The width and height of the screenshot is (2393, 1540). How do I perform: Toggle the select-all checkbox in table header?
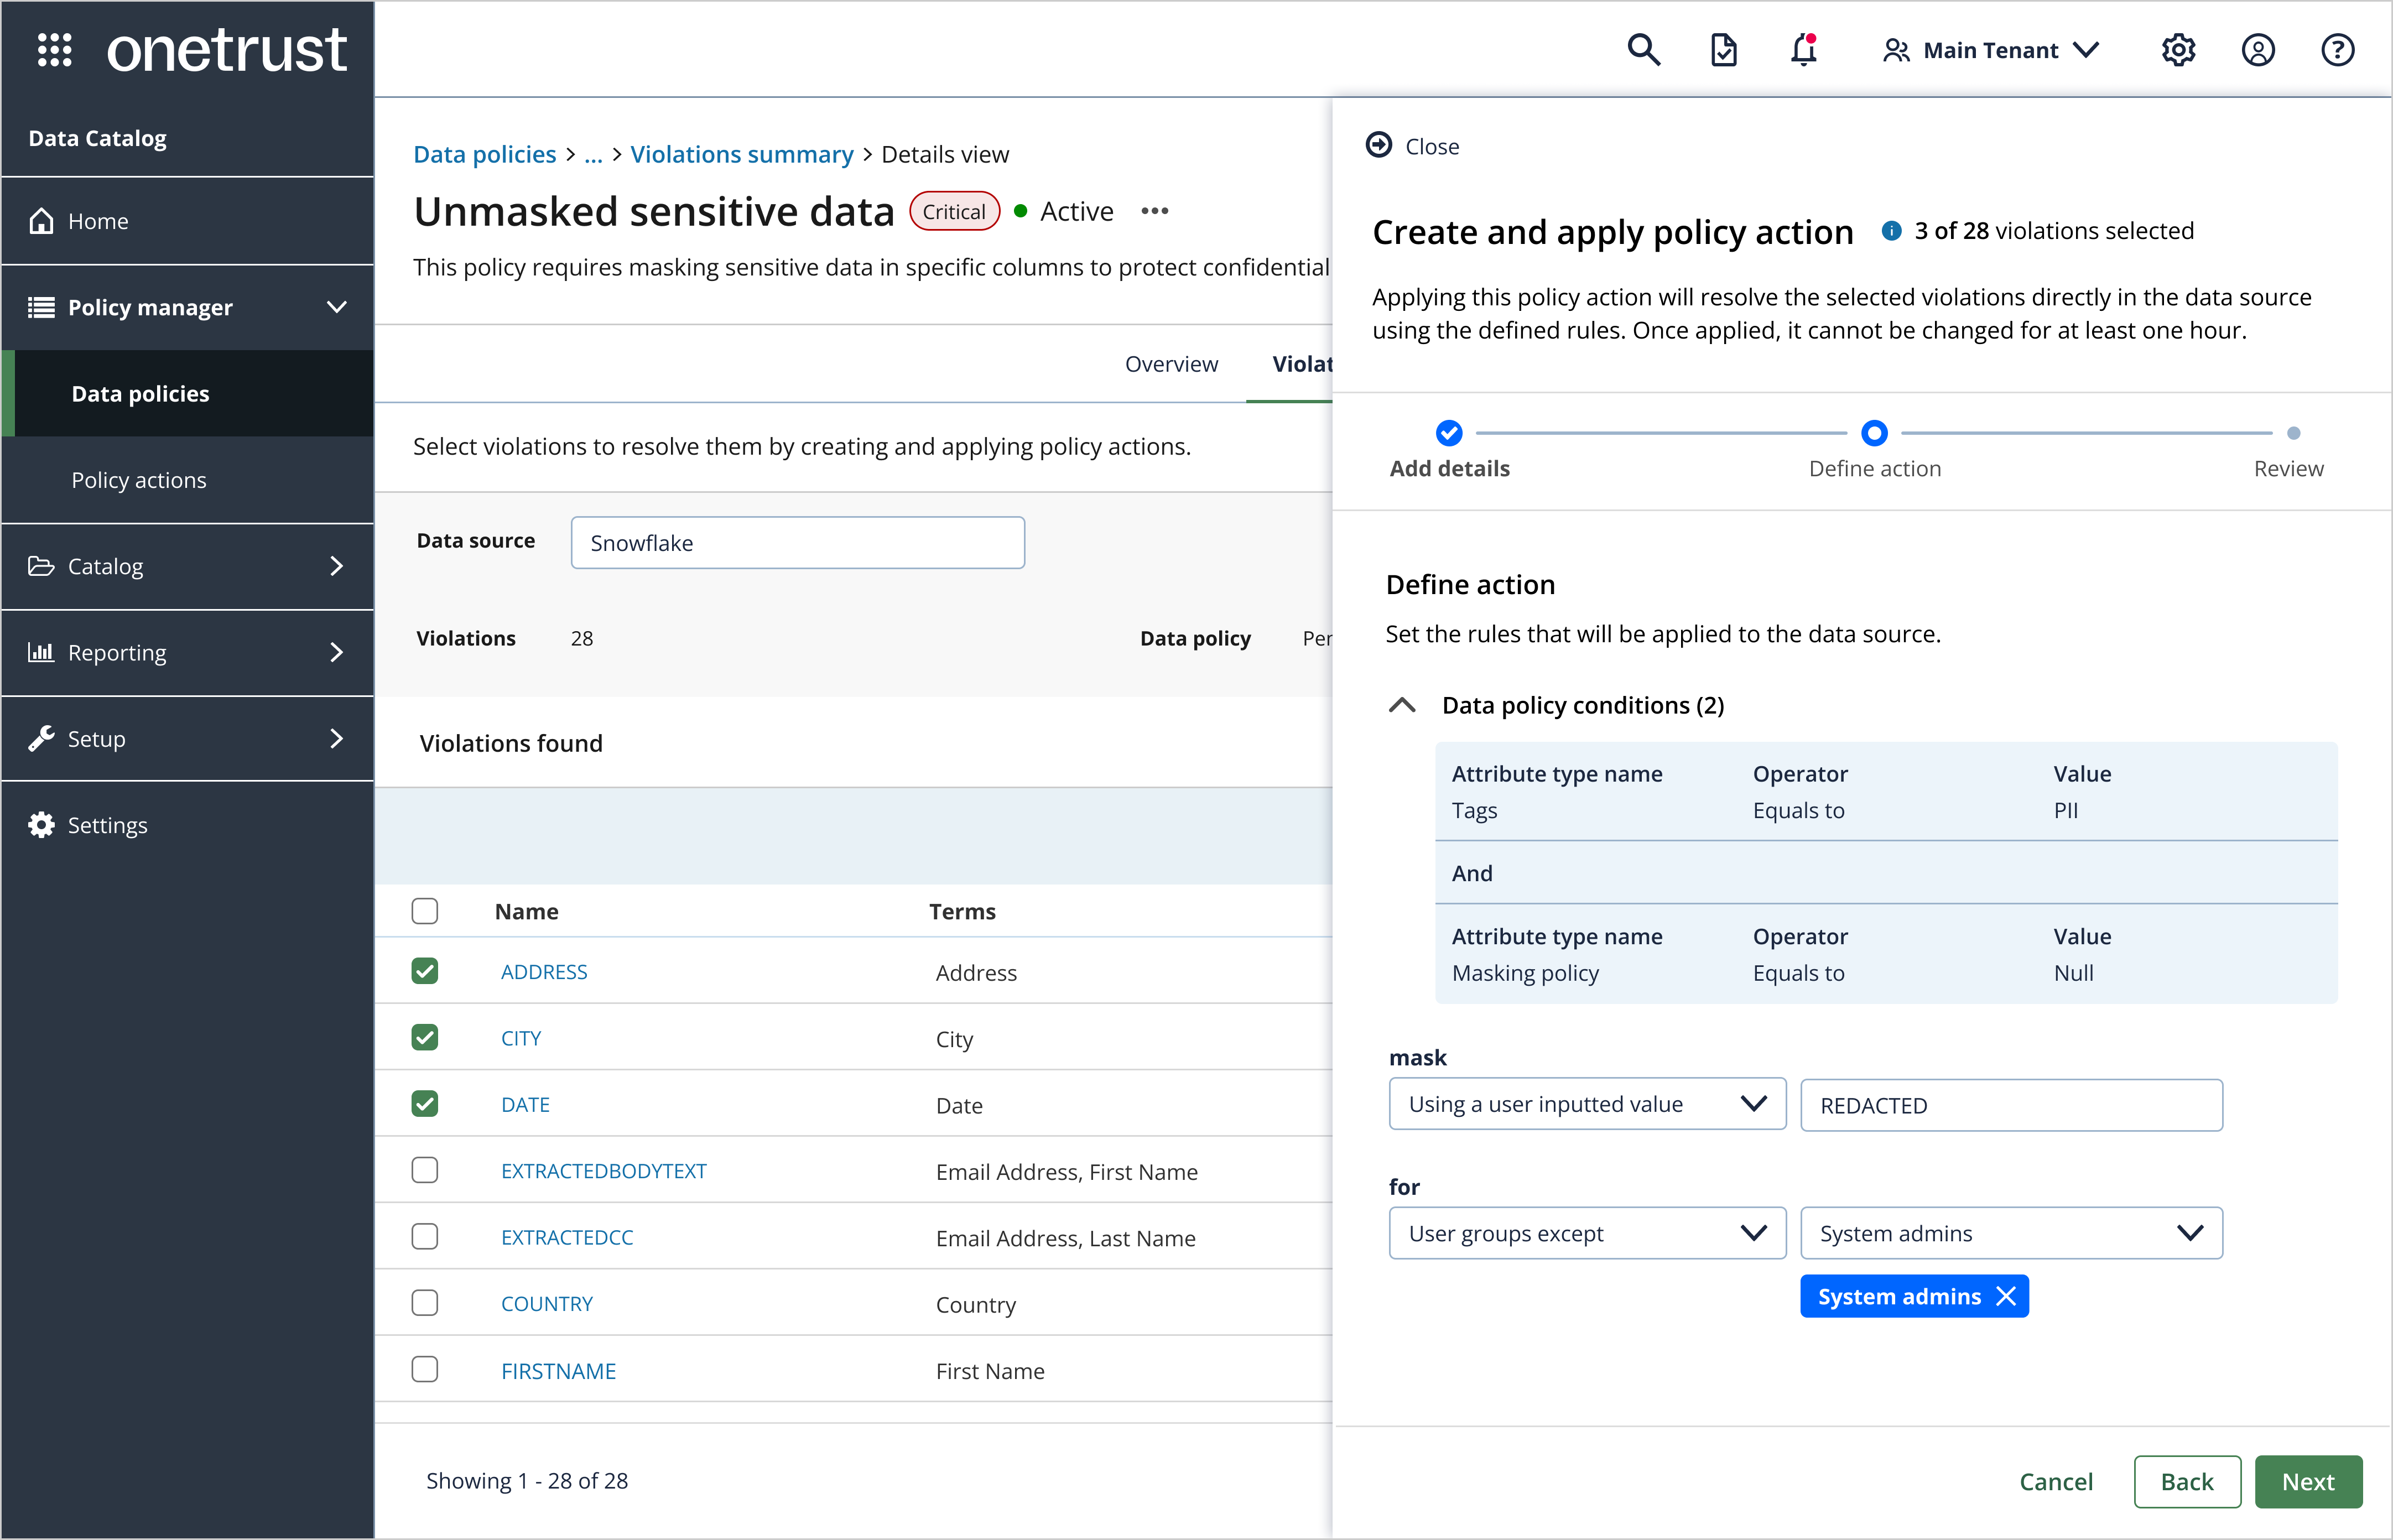pos(425,911)
